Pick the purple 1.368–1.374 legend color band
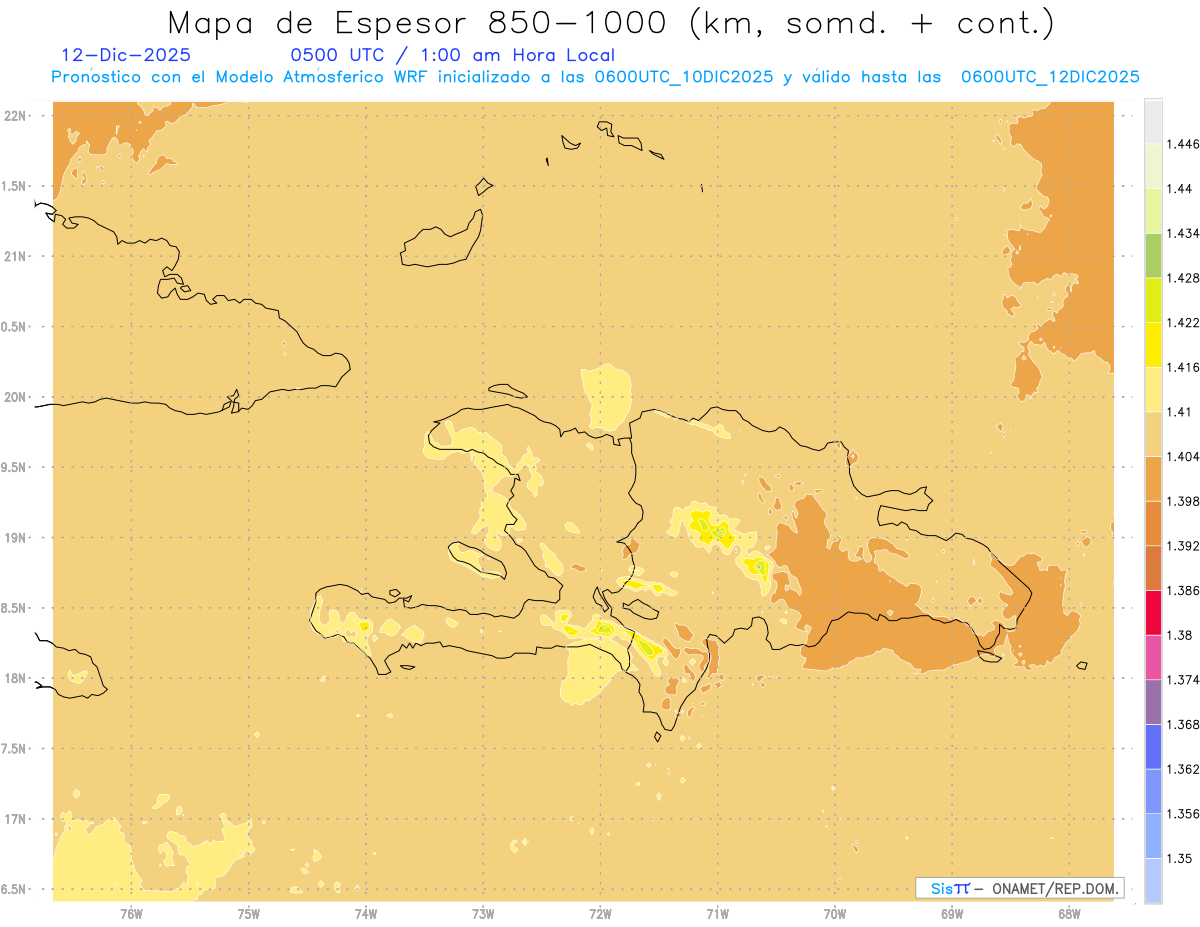The height and width of the screenshot is (927, 1200). (1153, 702)
